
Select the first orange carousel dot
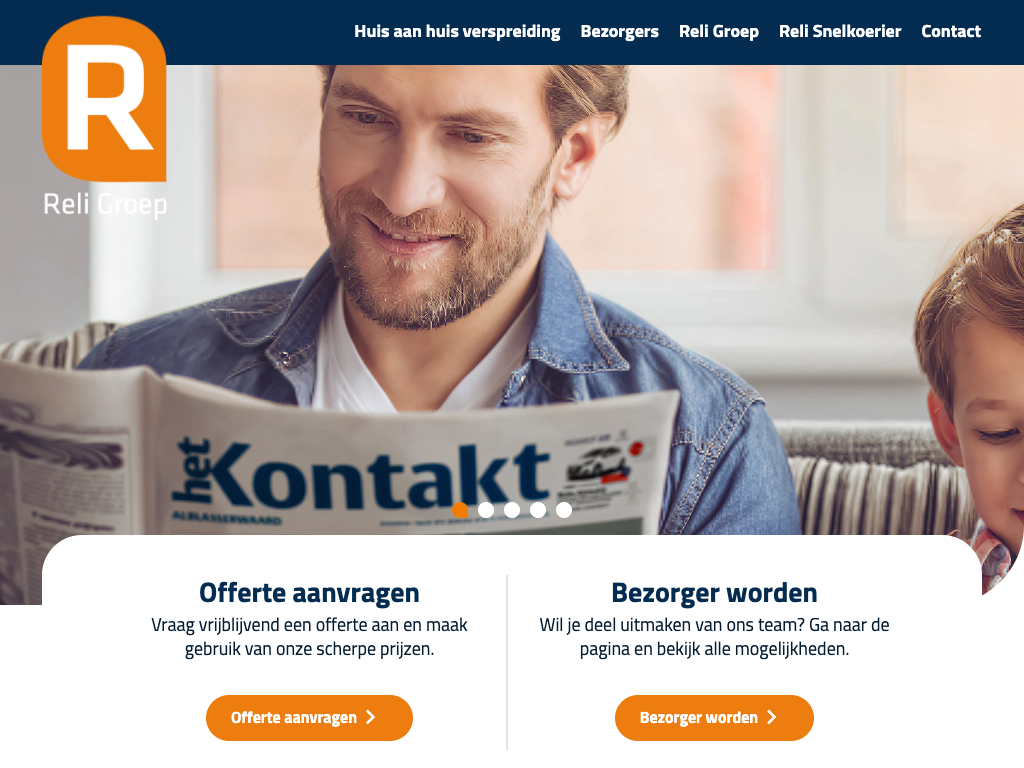pyautogui.click(x=460, y=510)
